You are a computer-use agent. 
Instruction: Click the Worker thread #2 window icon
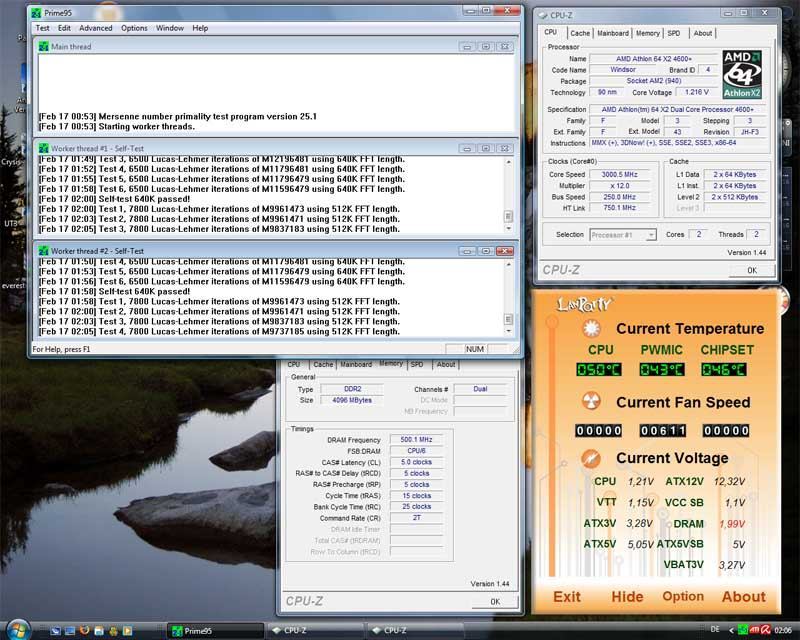click(44, 251)
